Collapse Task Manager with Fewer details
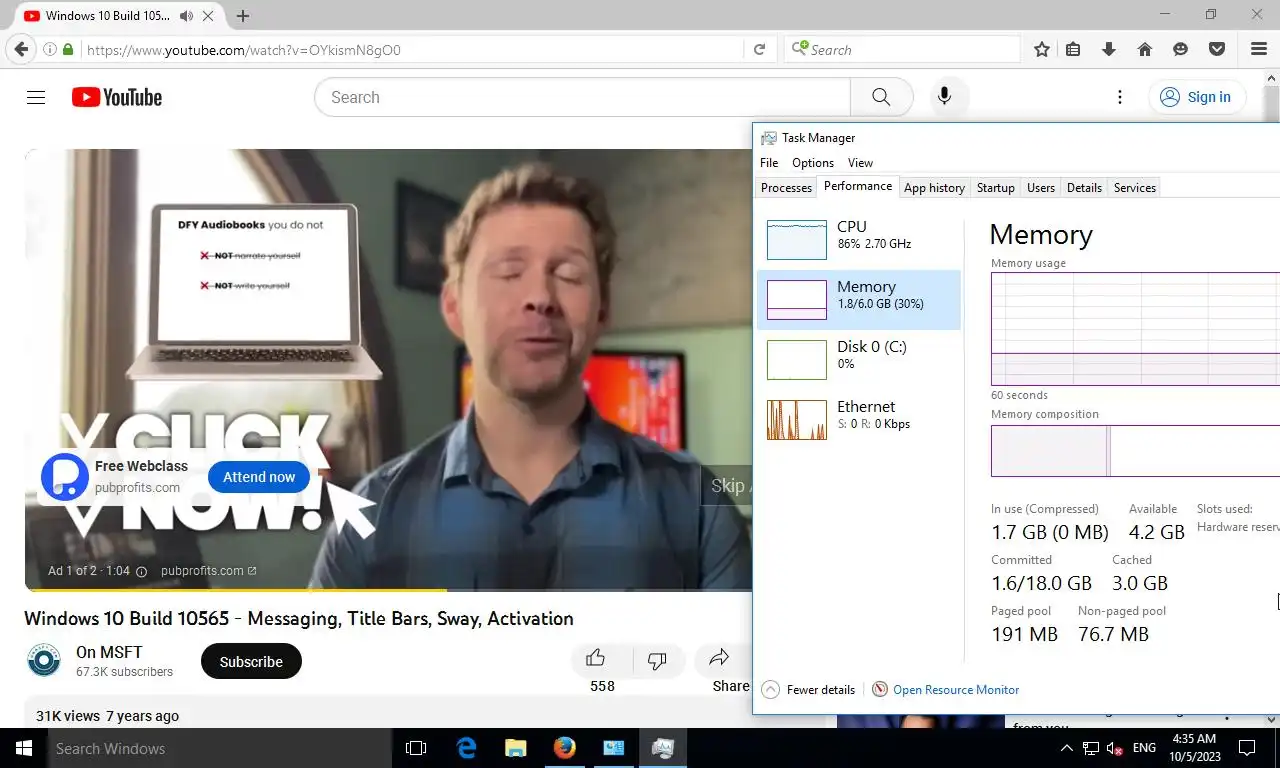The height and width of the screenshot is (768, 1280). [x=809, y=689]
